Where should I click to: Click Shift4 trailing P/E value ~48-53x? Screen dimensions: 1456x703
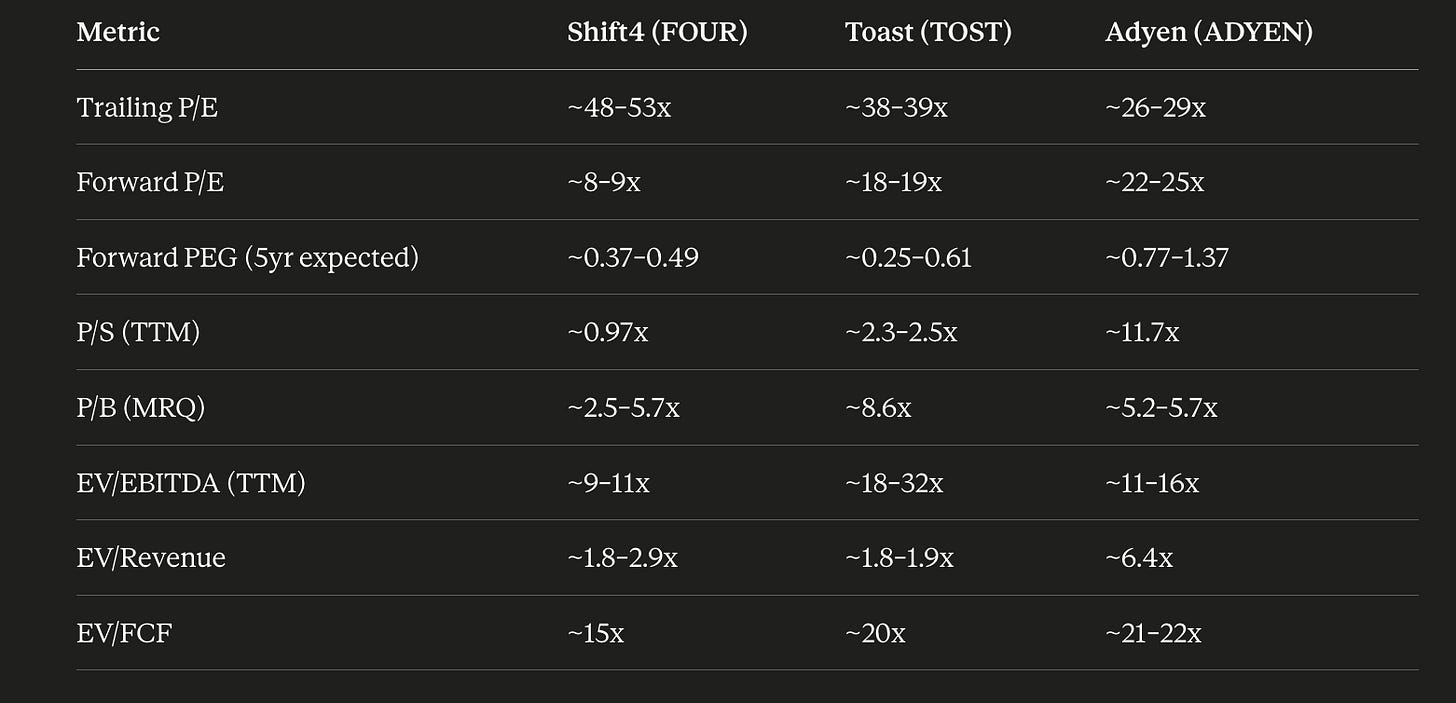pyautogui.click(x=619, y=108)
